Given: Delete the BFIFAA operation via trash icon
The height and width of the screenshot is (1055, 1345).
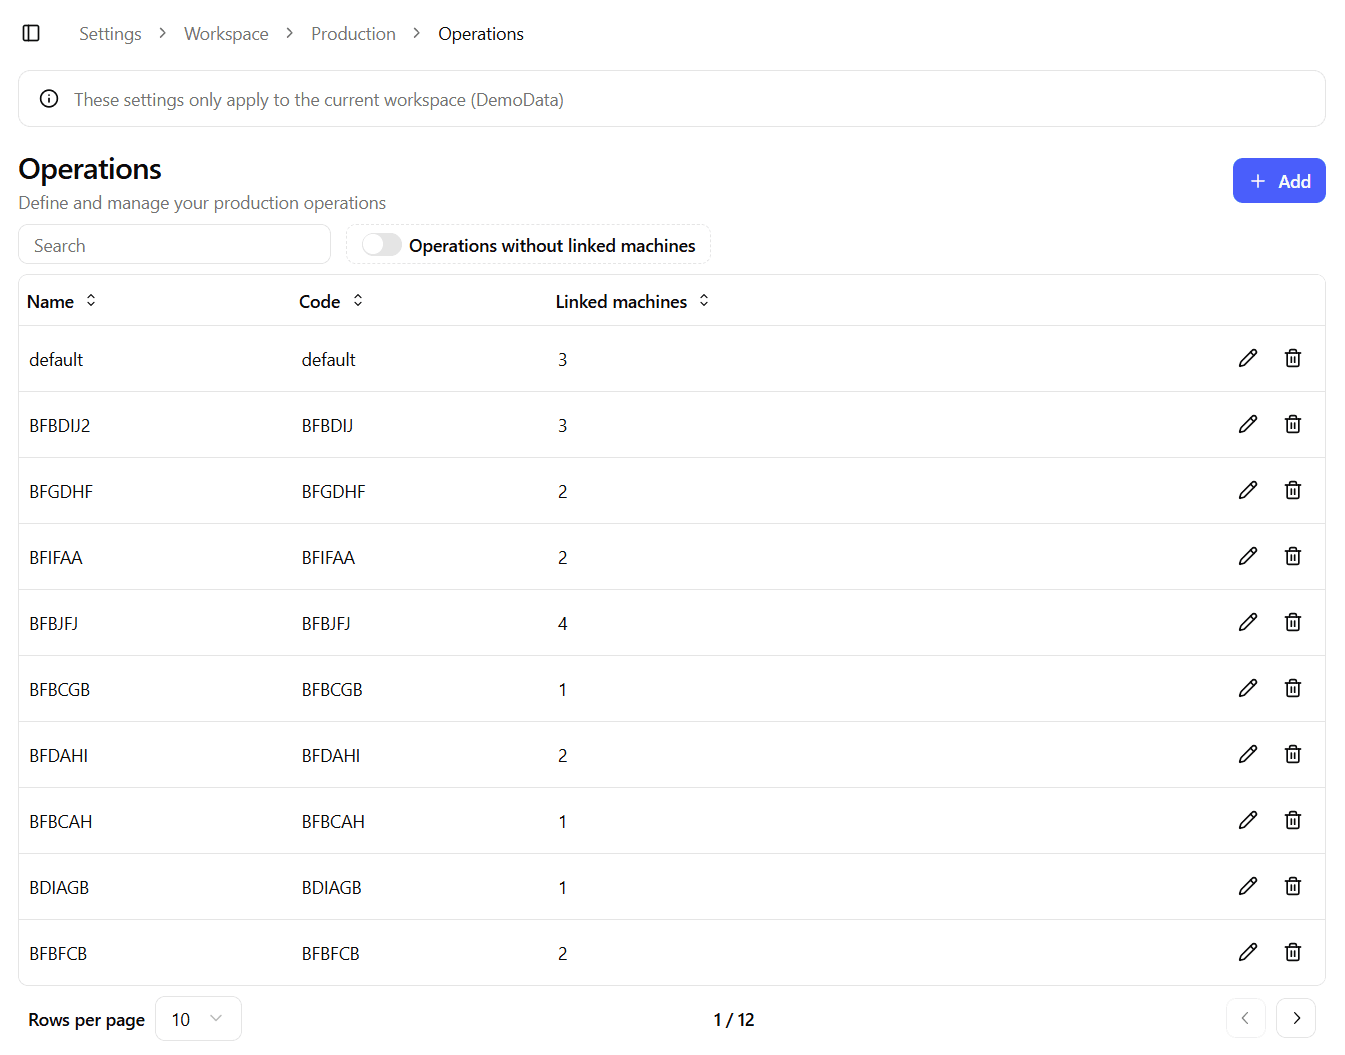Looking at the screenshot, I should point(1292,556).
